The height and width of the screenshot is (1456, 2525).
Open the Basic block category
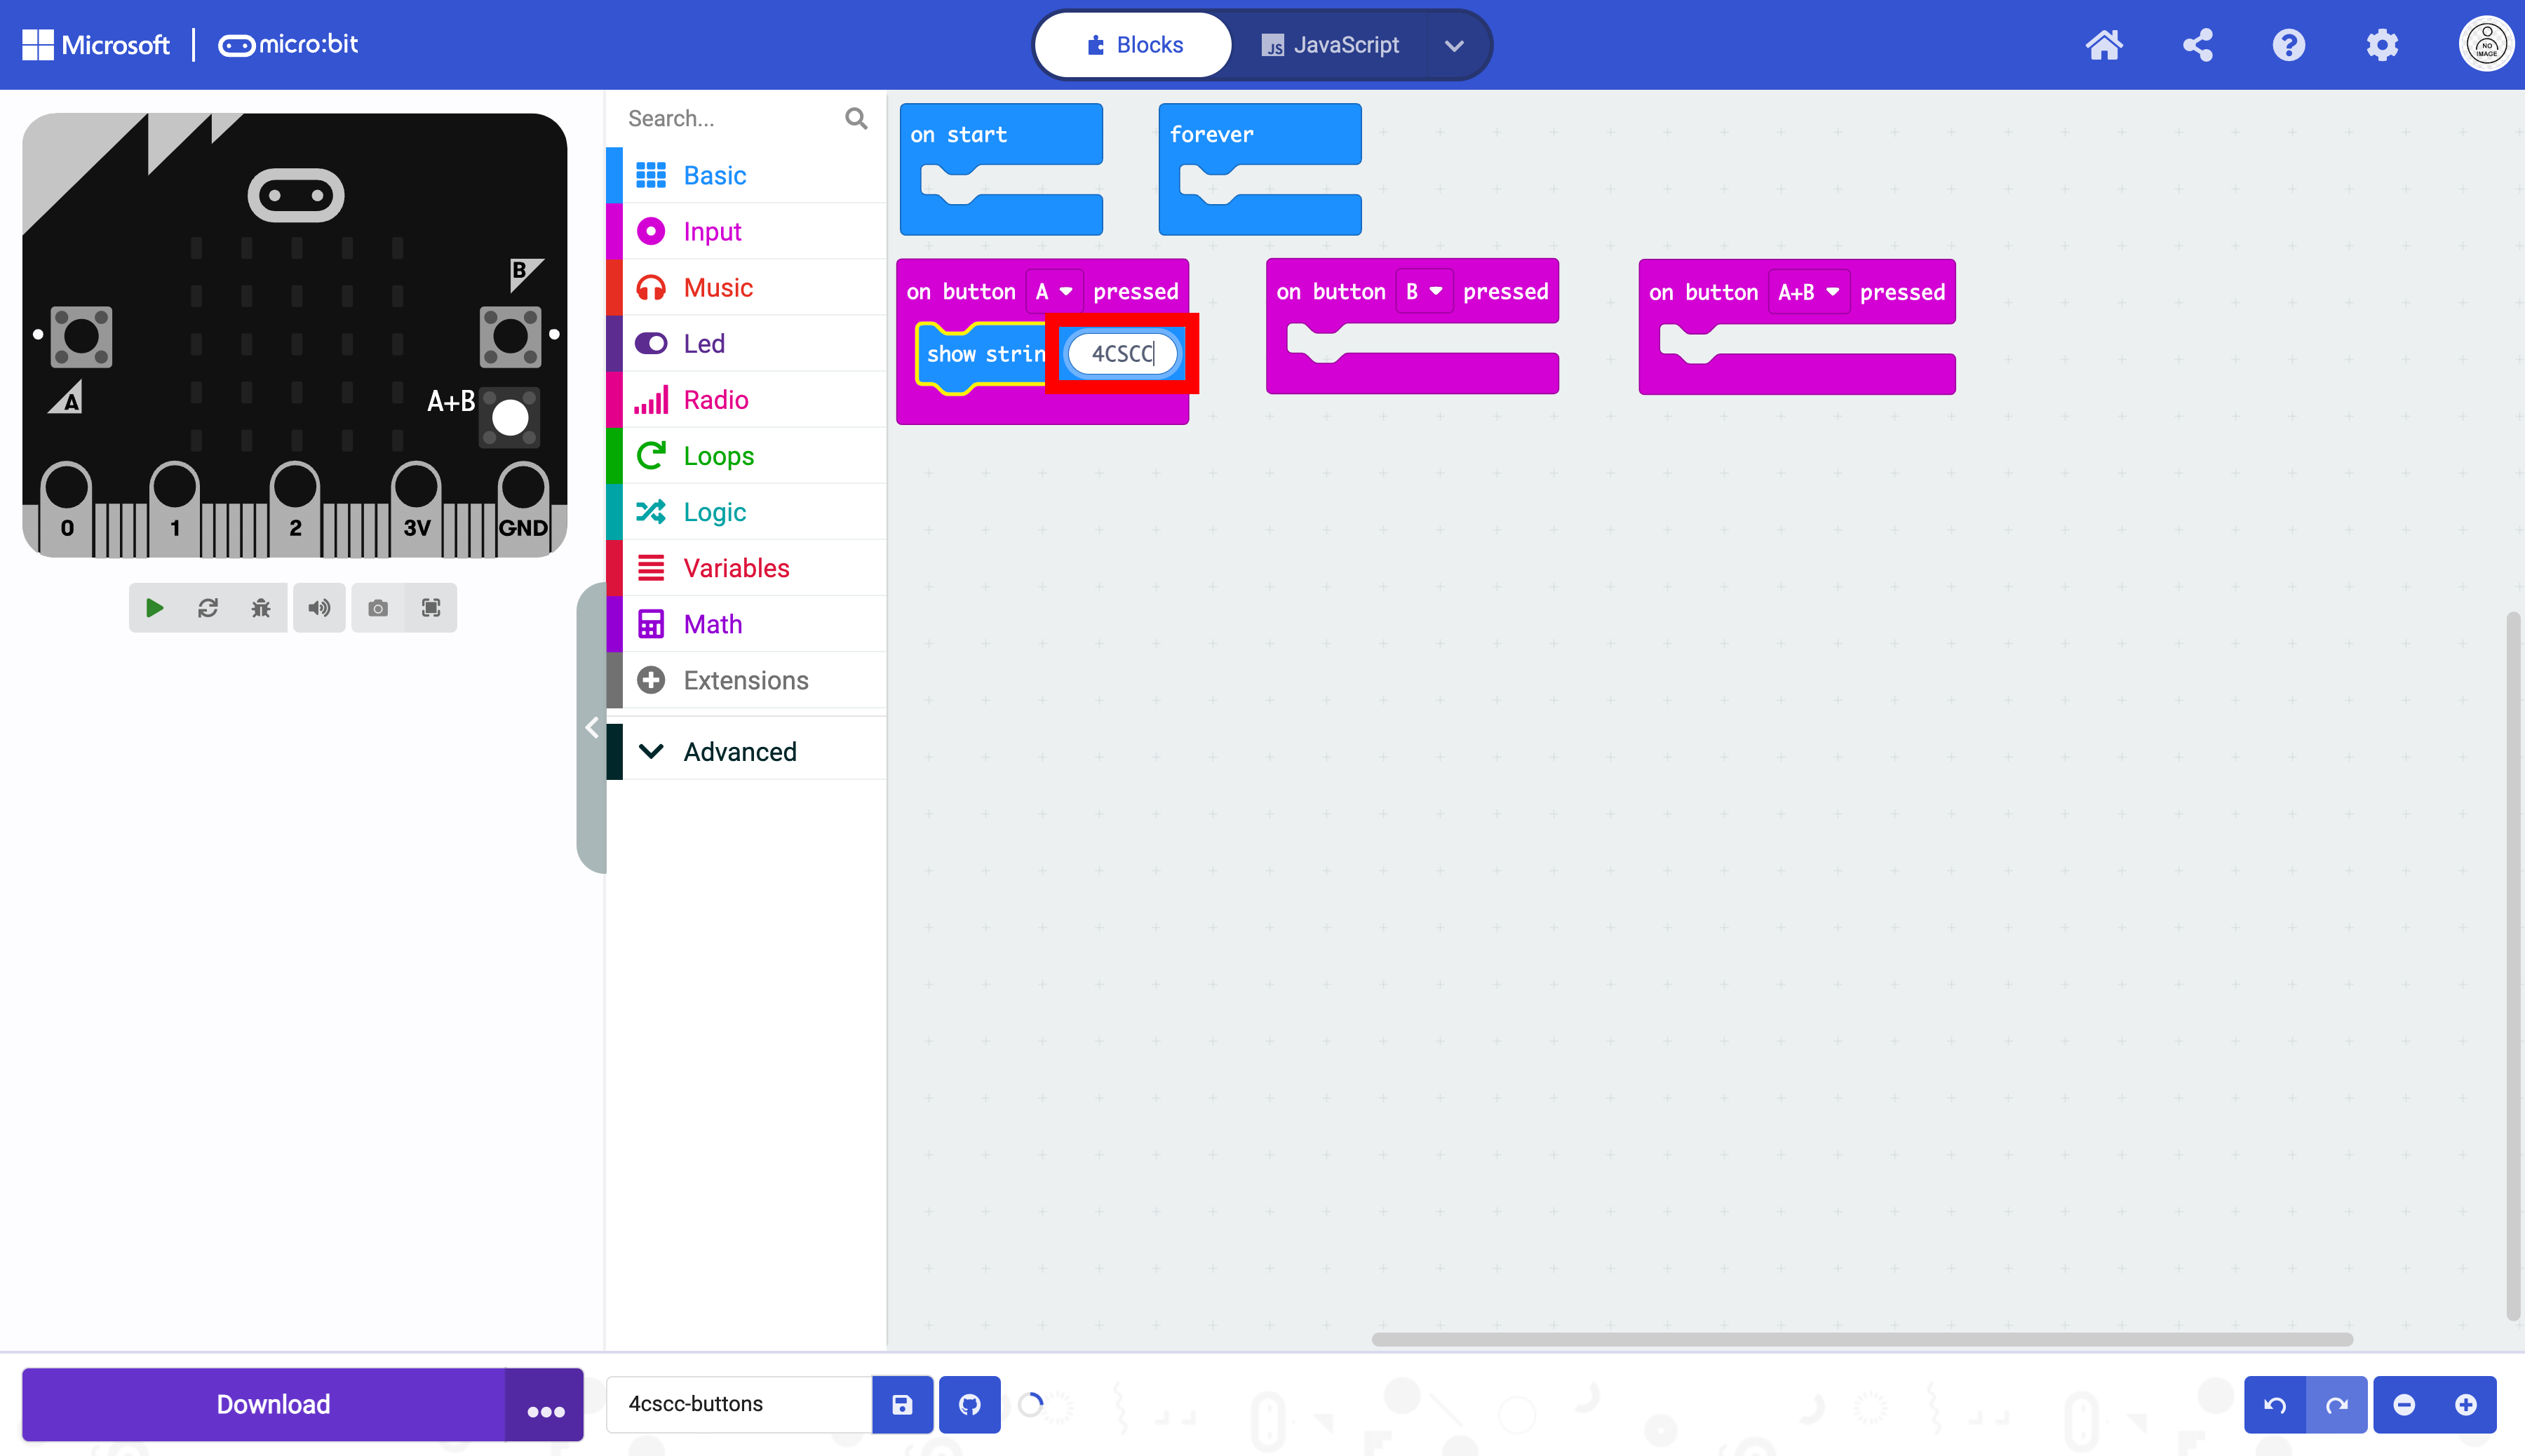pyautogui.click(x=746, y=175)
